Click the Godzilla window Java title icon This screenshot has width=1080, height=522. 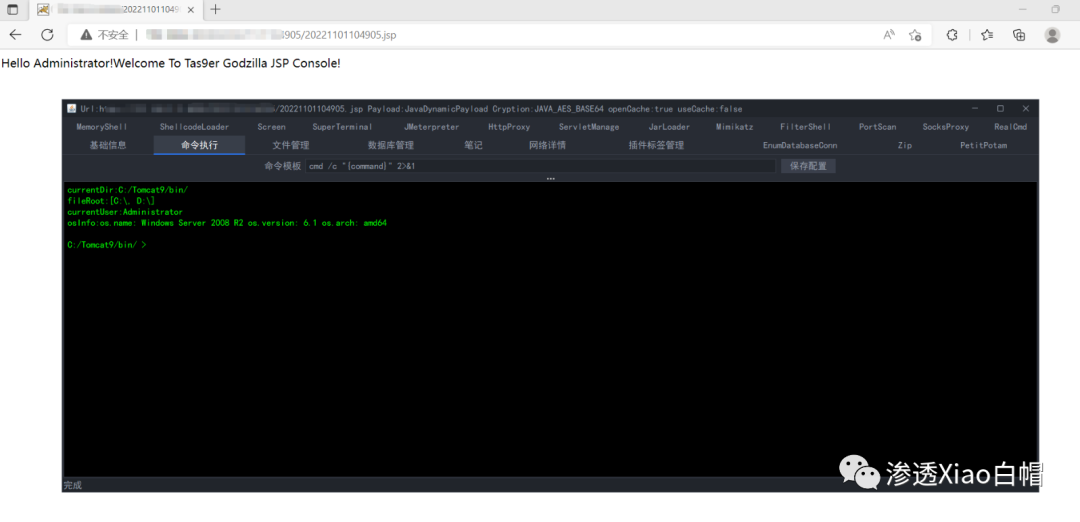tap(71, 109)
